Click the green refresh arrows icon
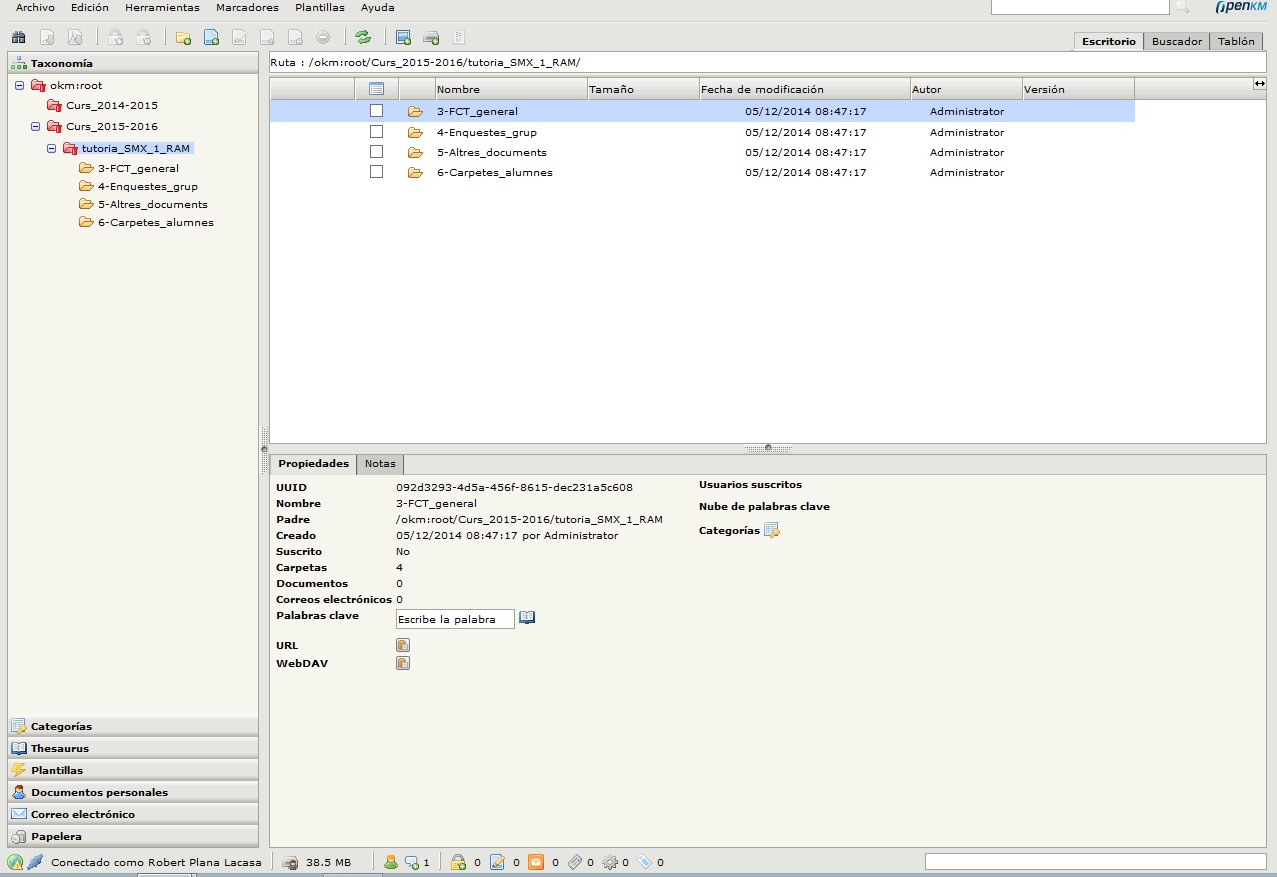 pyautogui.click(x=363, y=38)
